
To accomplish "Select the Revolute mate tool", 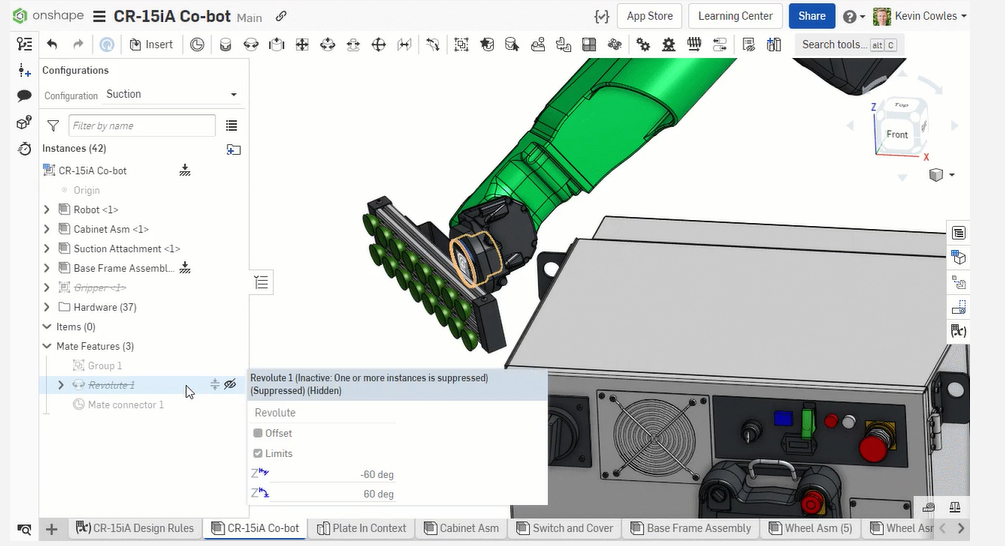I will pyautogui.click(x=251, y=44).
